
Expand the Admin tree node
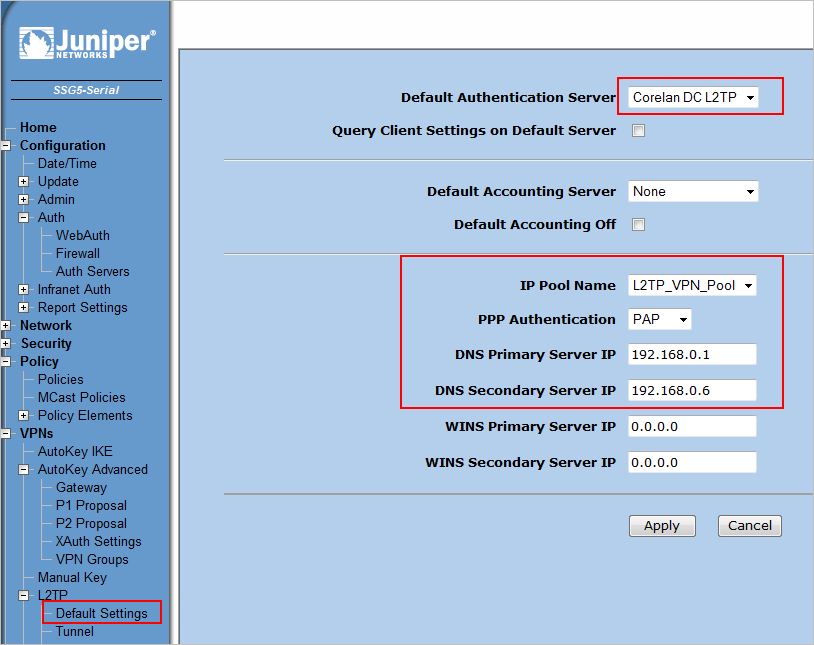(24, 200)
